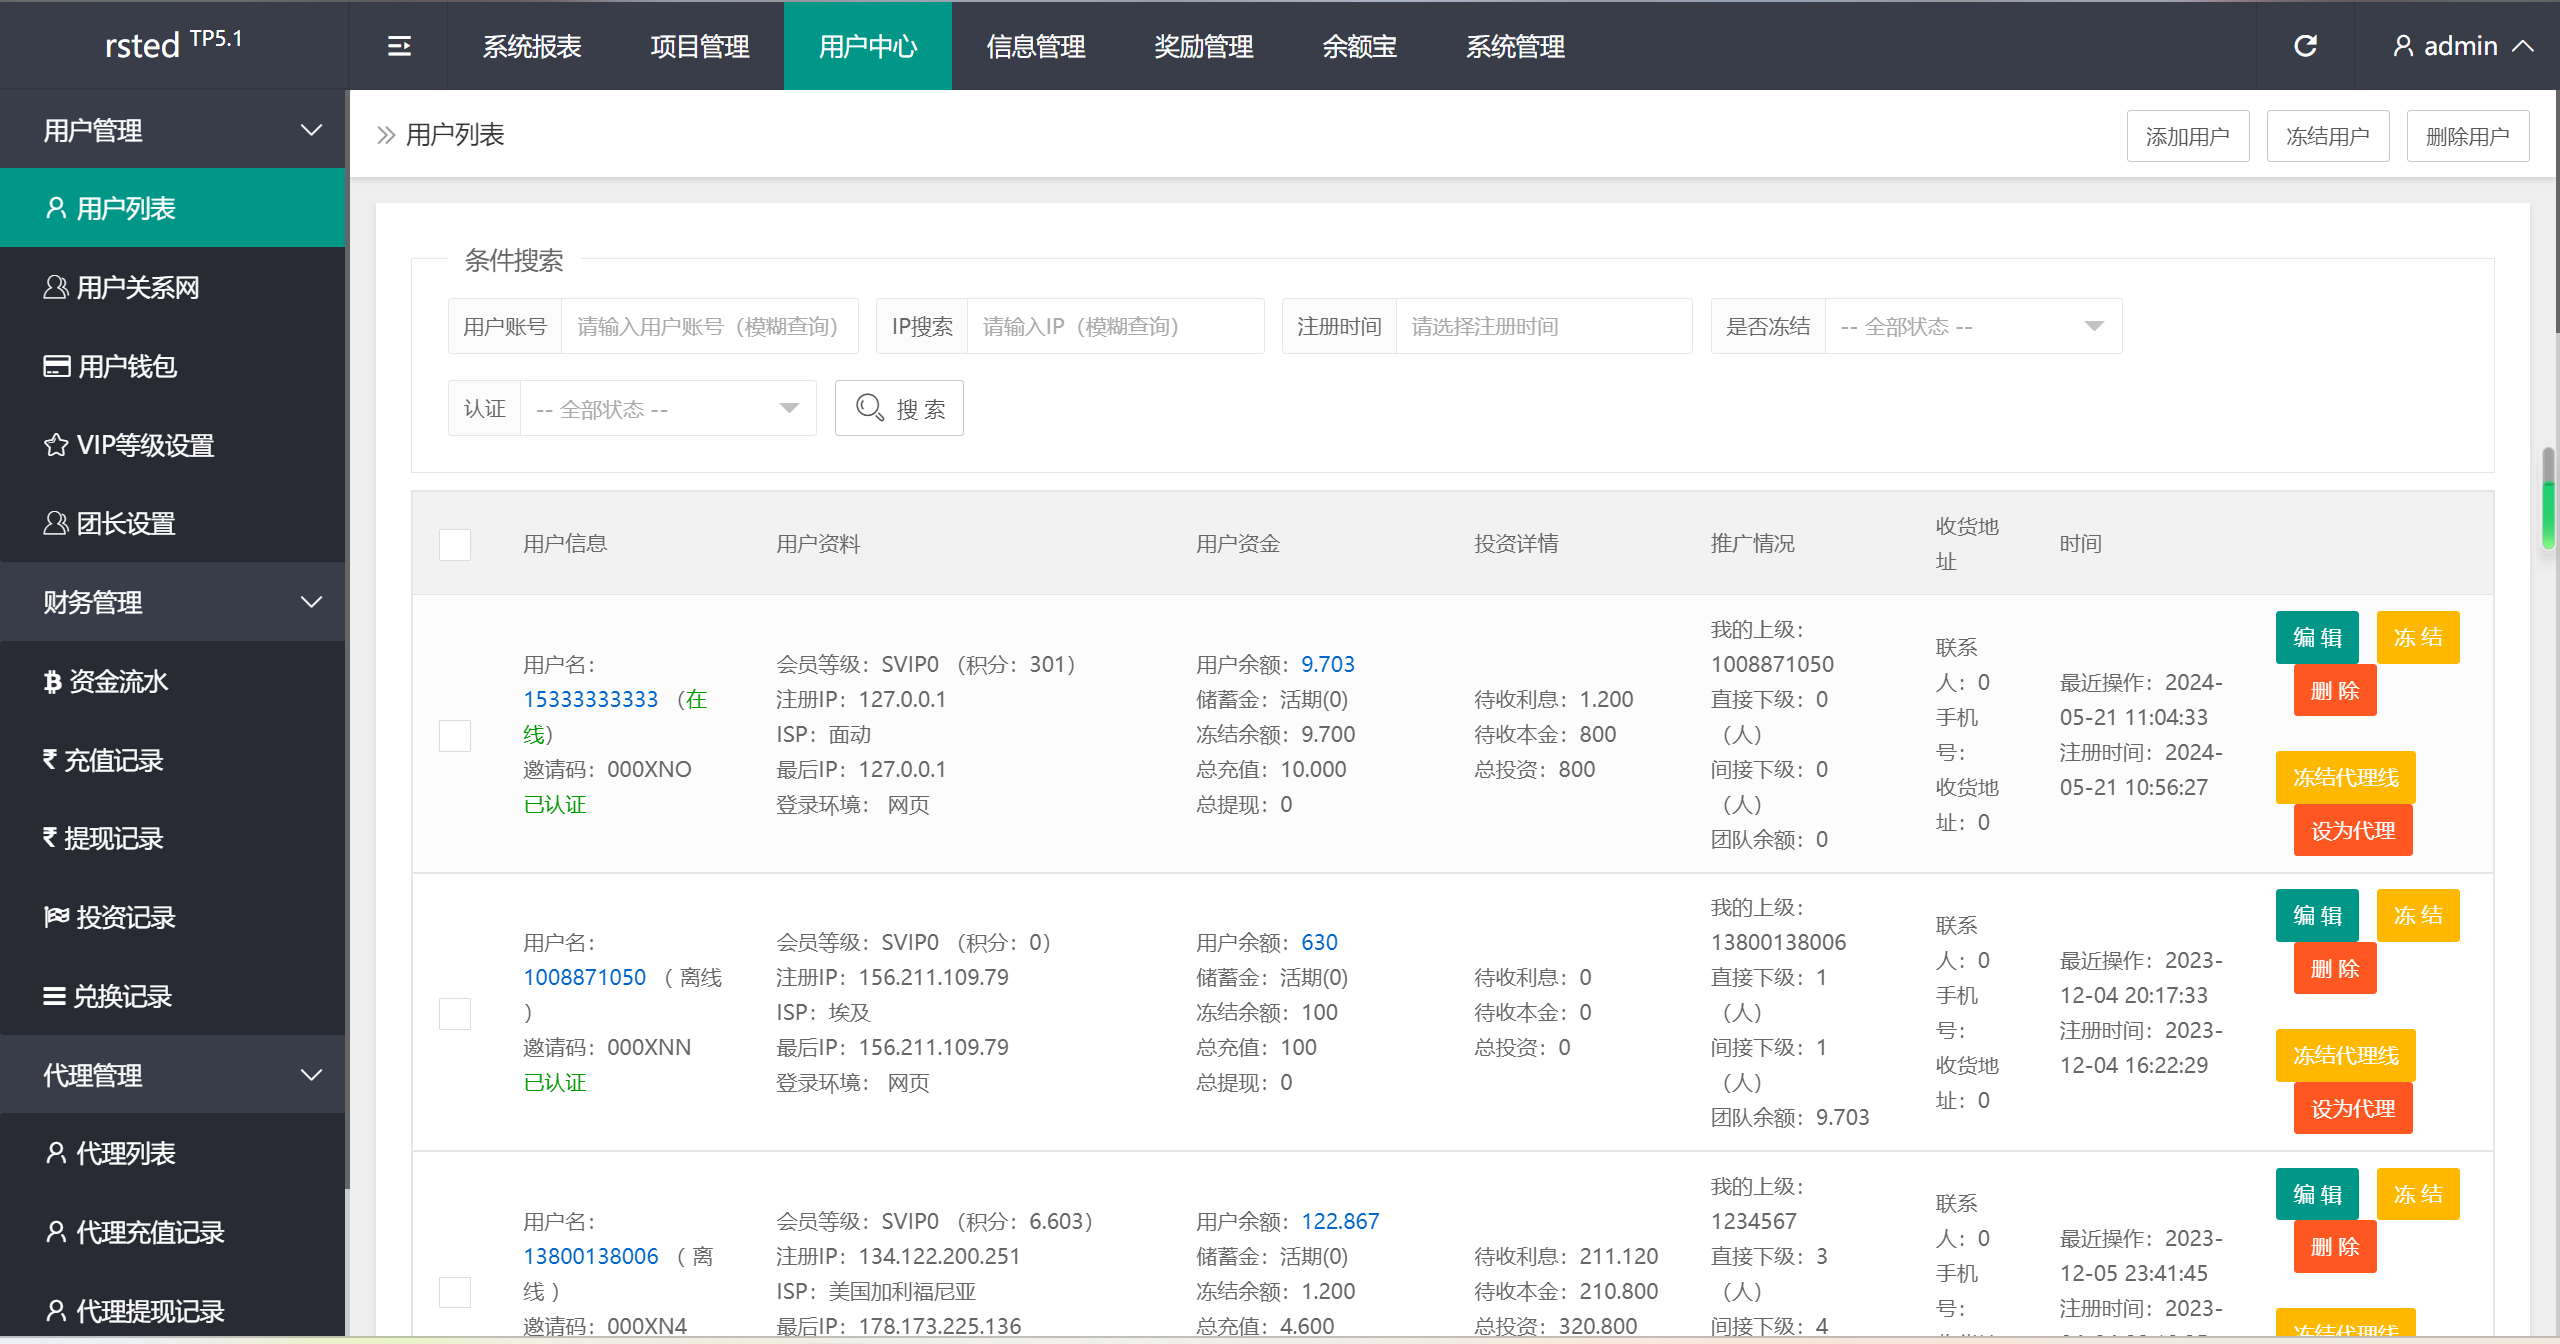Select the 用户中心 navigation tab
2560x1344 pixels.
coord(867,46)
